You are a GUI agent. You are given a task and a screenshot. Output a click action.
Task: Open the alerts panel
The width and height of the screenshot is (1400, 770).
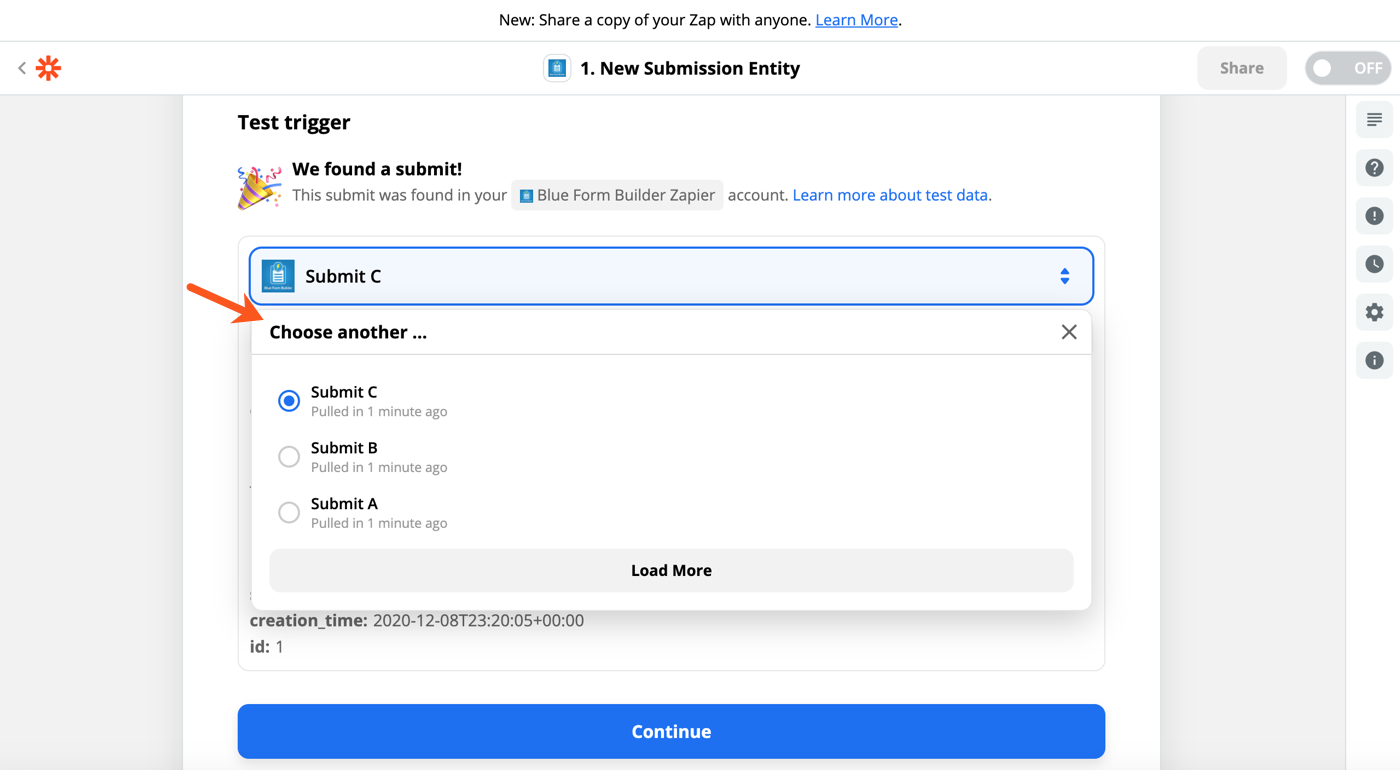point(1374,215)
